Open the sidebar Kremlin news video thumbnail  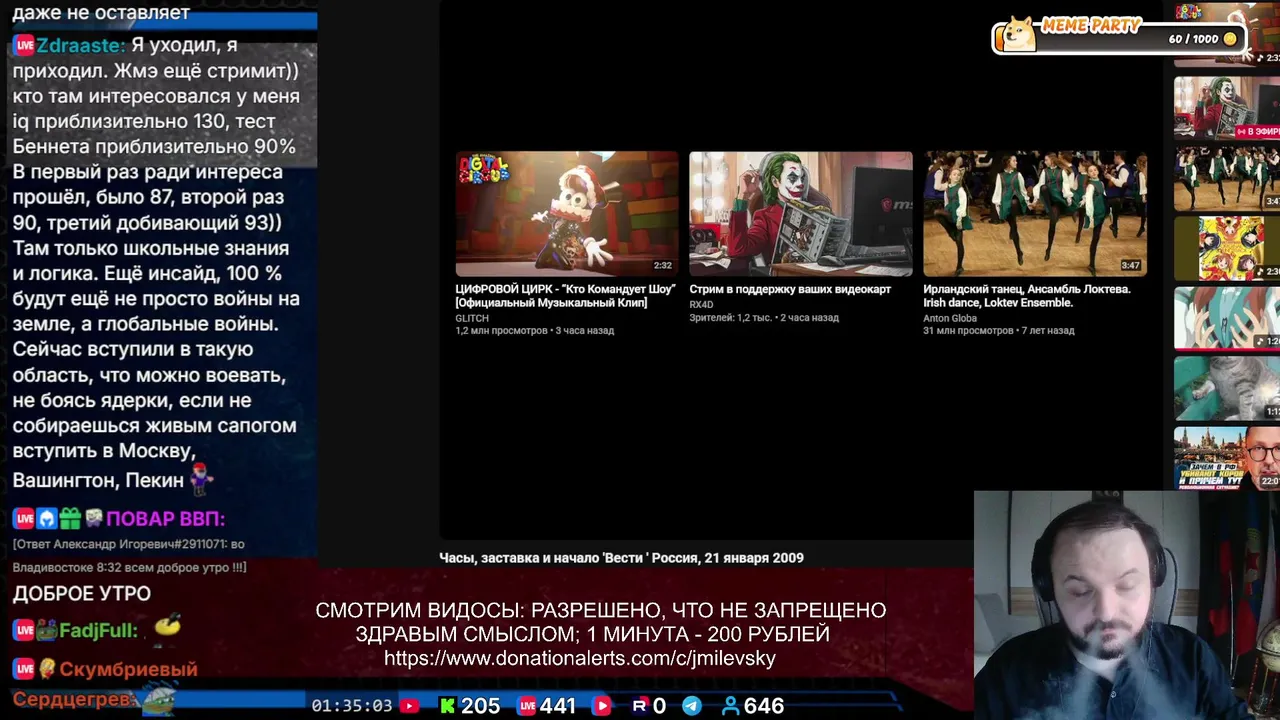click(1227, 458)
